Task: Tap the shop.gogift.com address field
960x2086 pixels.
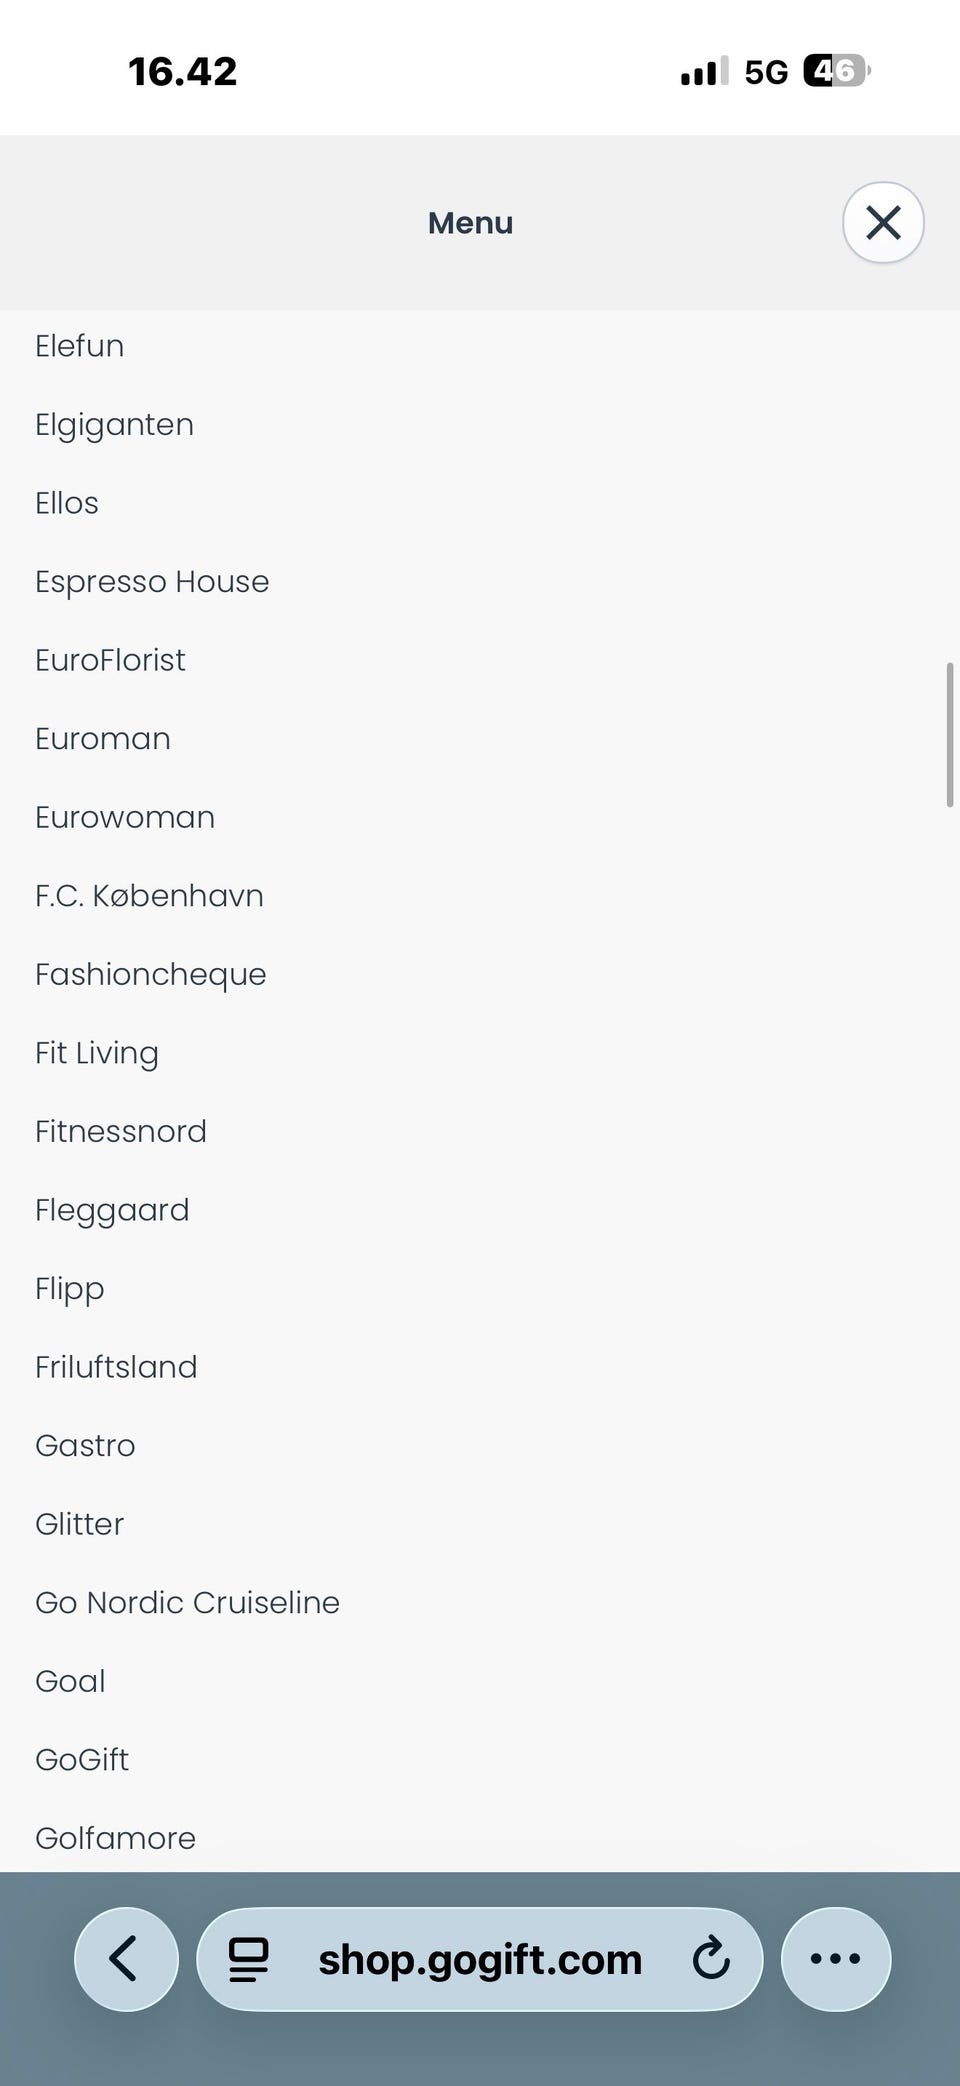Action: point(480,1960)
